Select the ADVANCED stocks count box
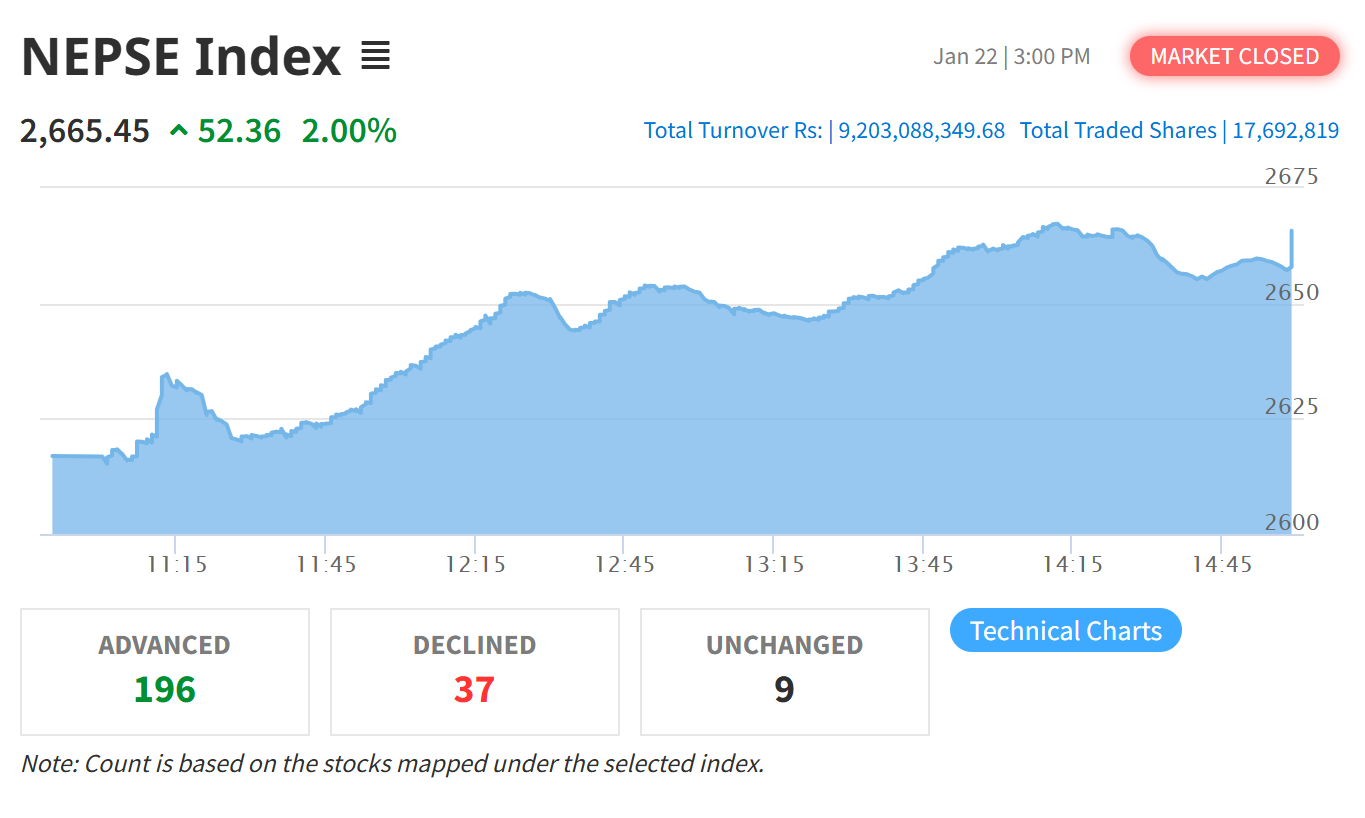This screenshot has width=1365, height=818. (165, 672)
